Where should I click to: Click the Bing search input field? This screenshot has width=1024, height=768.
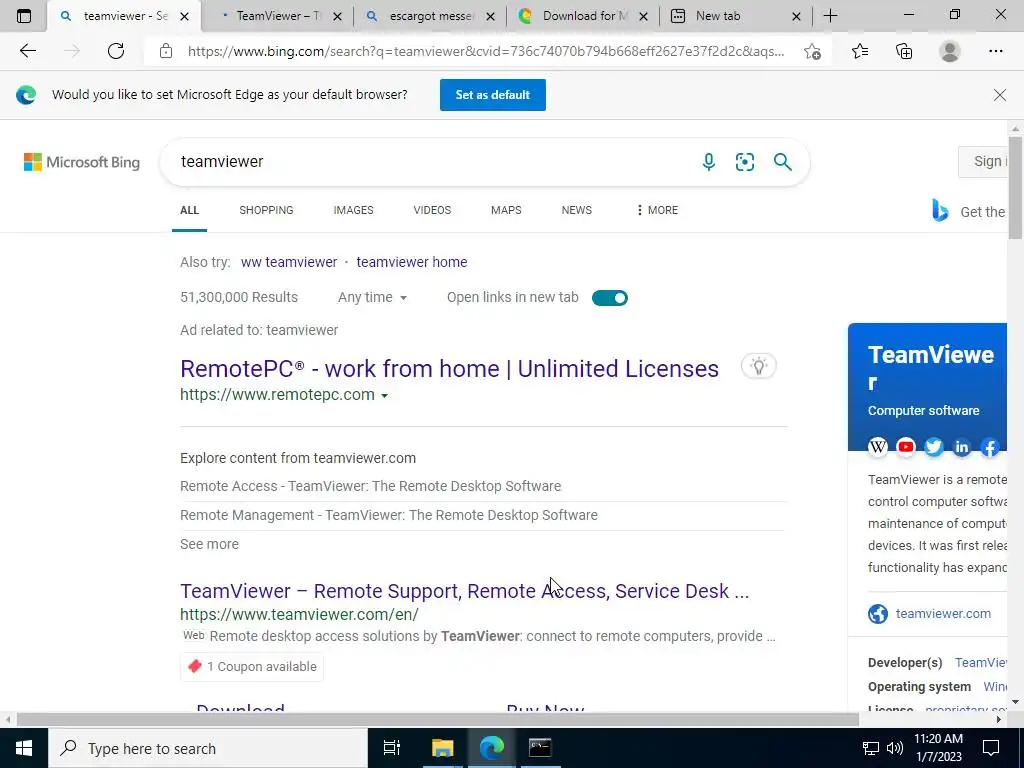(431, 161)
